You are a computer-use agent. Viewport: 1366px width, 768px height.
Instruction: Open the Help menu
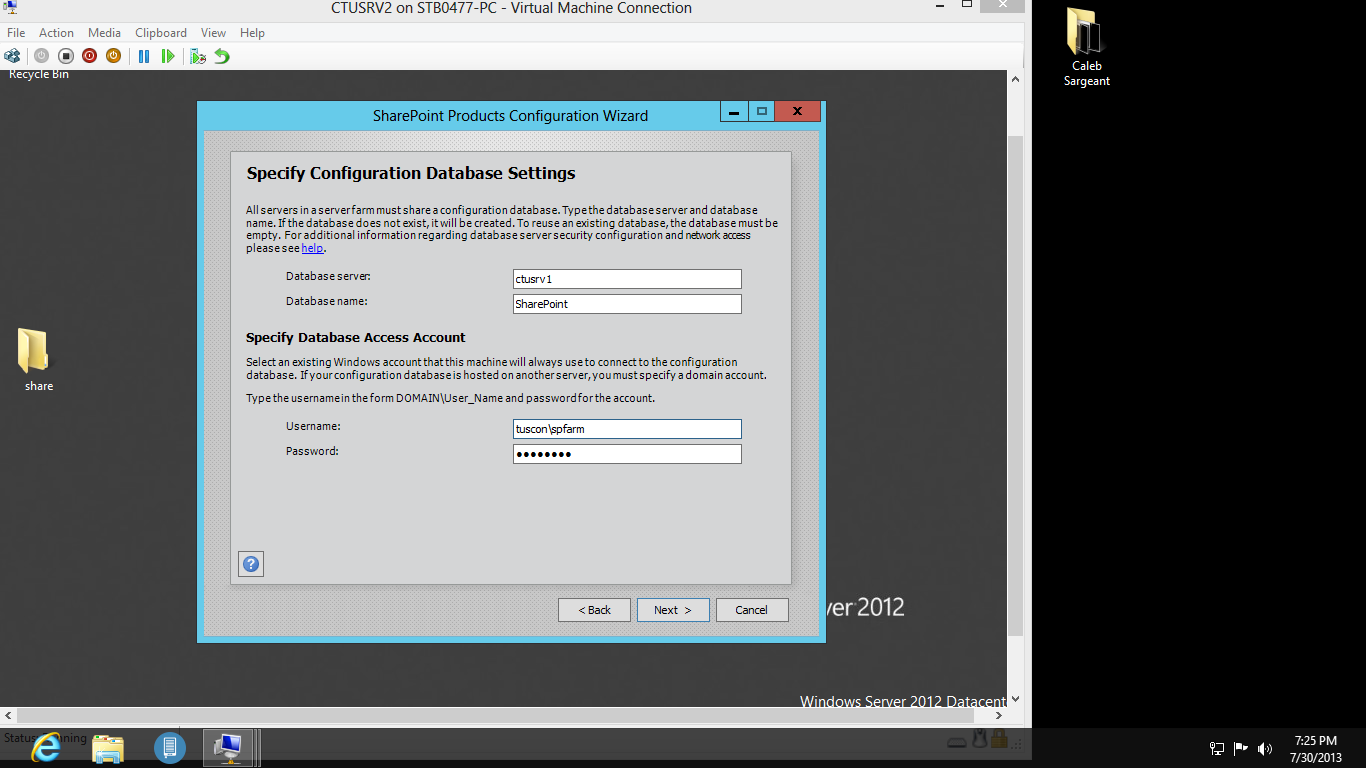tap(252, 33)
